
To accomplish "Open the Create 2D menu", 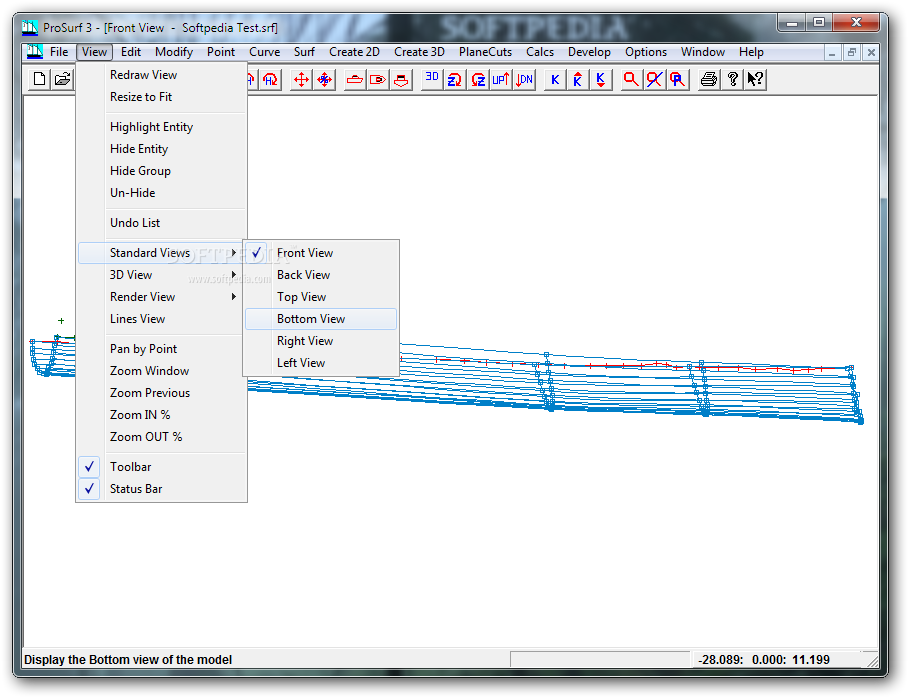I will point(354,52).
